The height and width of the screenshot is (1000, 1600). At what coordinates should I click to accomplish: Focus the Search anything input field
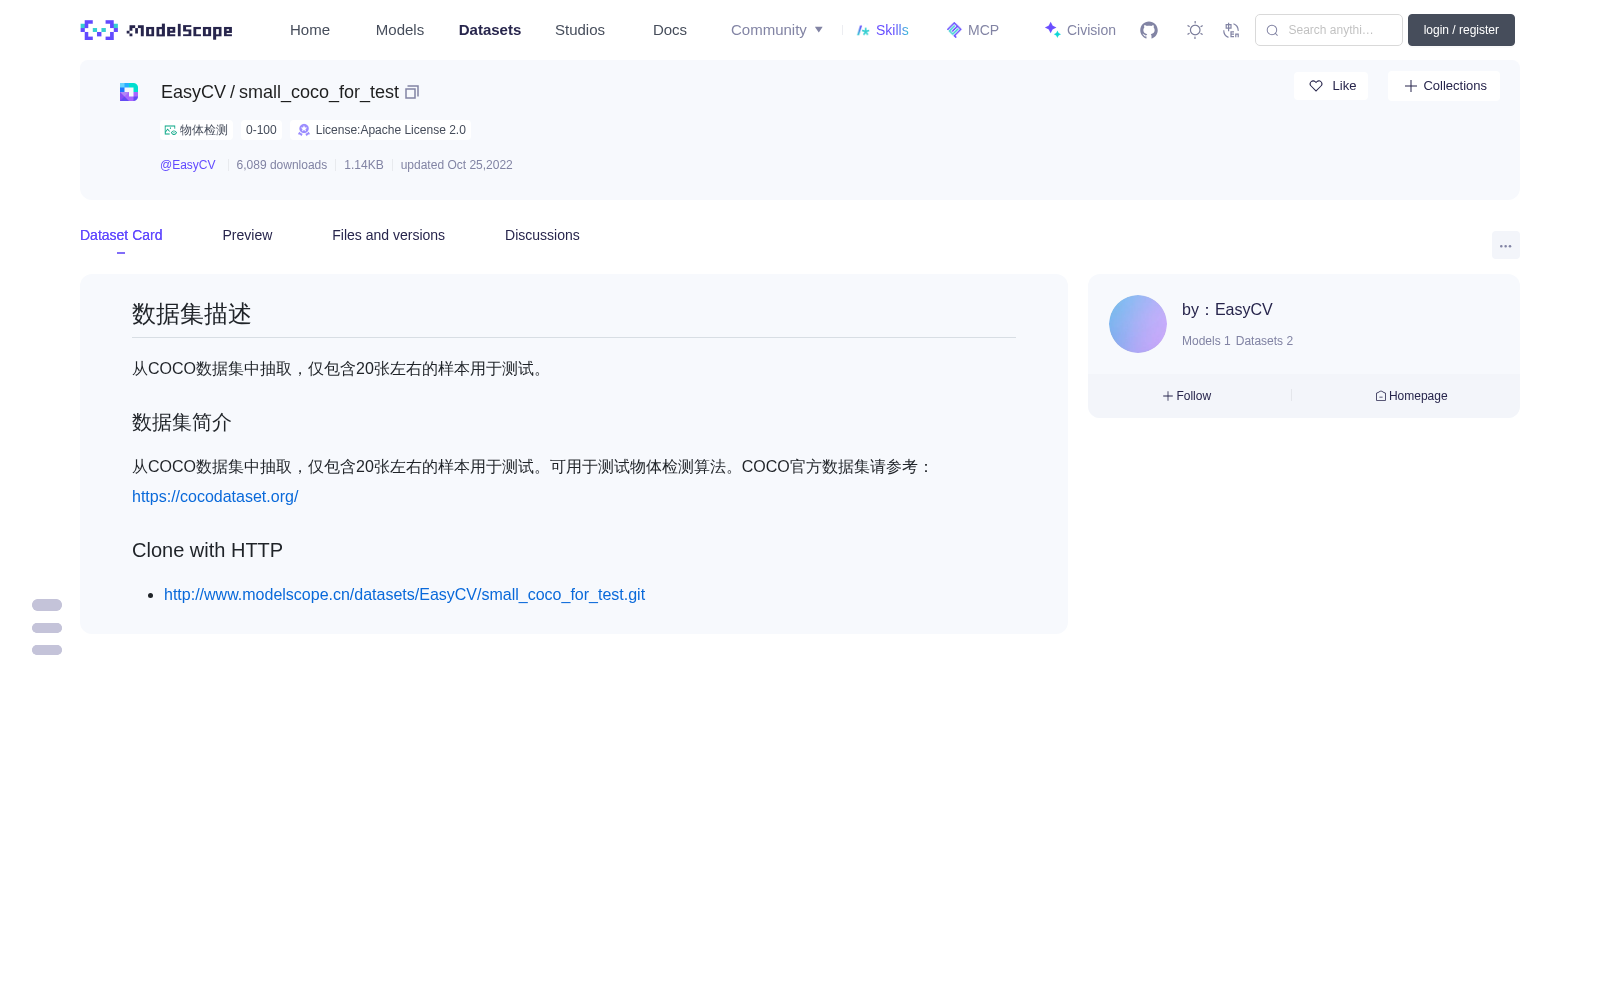pyautogui.click(x=1329, y=30)
